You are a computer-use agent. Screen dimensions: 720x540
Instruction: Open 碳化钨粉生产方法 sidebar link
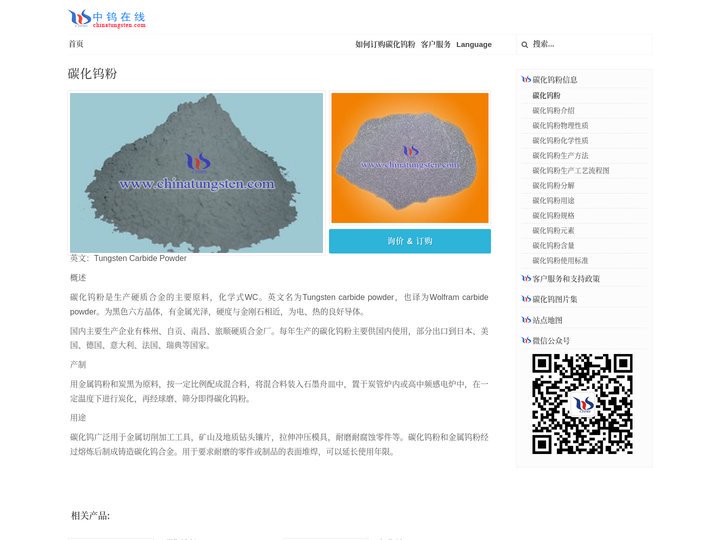[x=560, y=156]
